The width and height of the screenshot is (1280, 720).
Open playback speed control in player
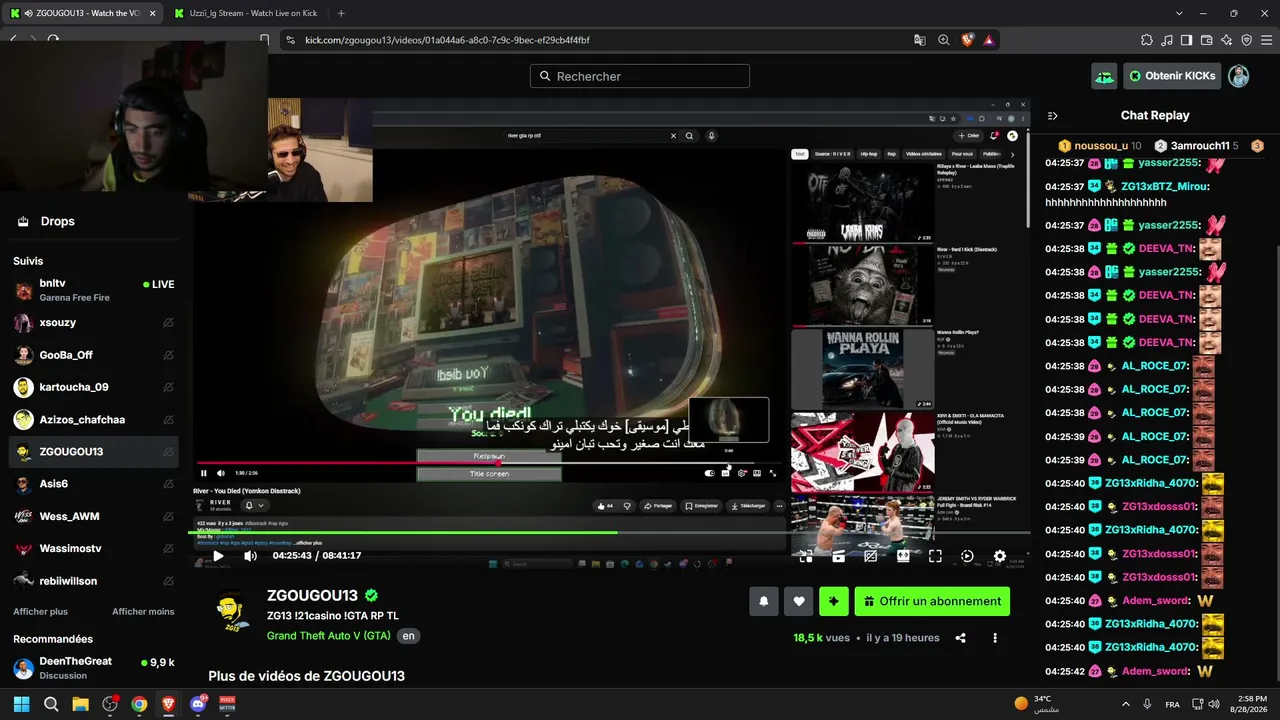tap(967, 556)
